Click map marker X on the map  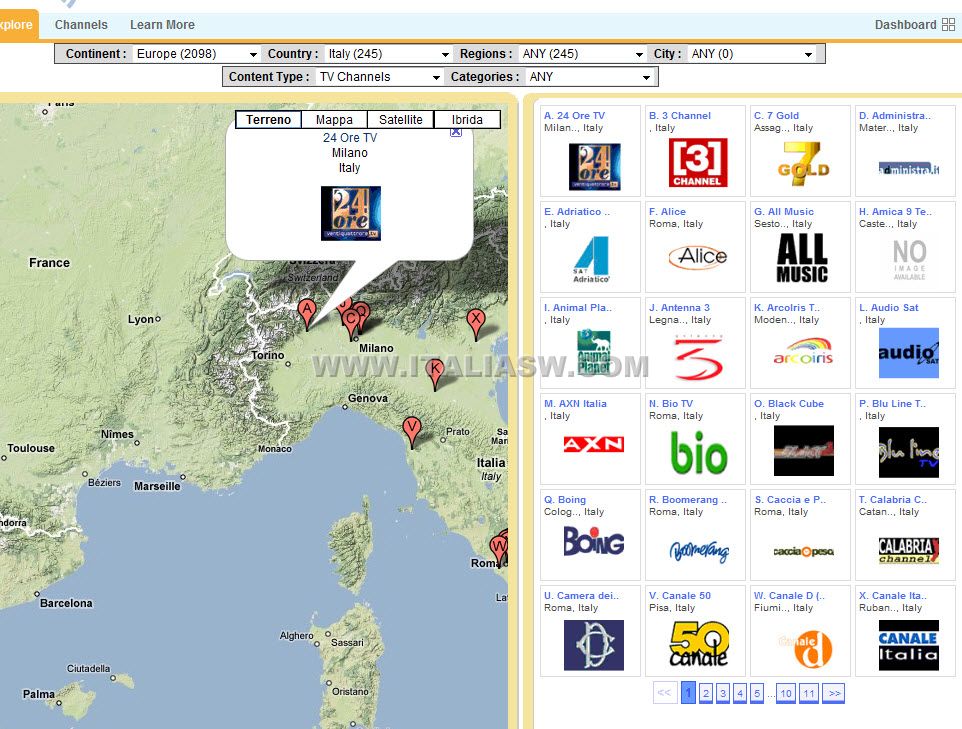475,322
